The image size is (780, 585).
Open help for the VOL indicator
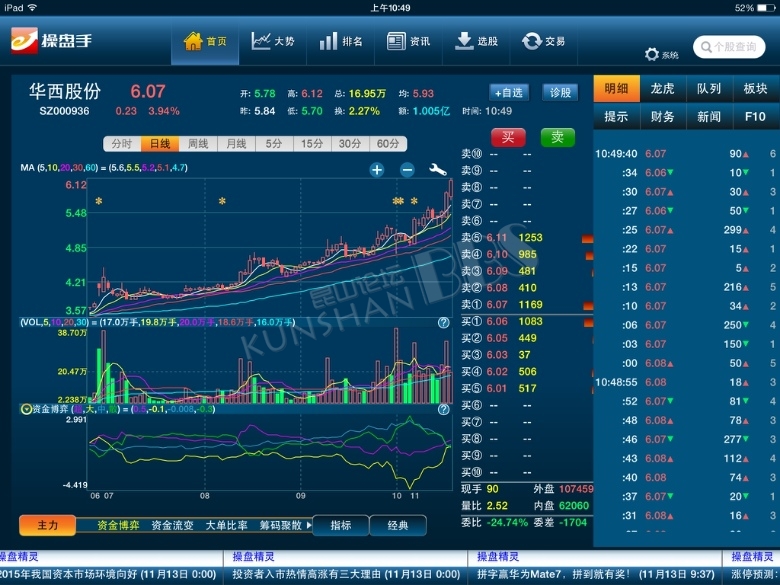[x=443, y=323]
